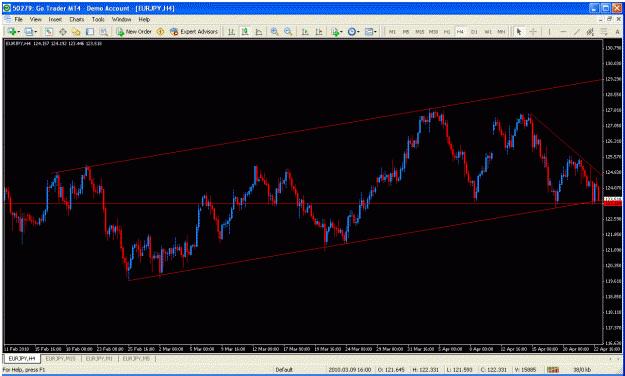Select the M15 timeframe button
The image size is (625, 376).
pos(419,32)
